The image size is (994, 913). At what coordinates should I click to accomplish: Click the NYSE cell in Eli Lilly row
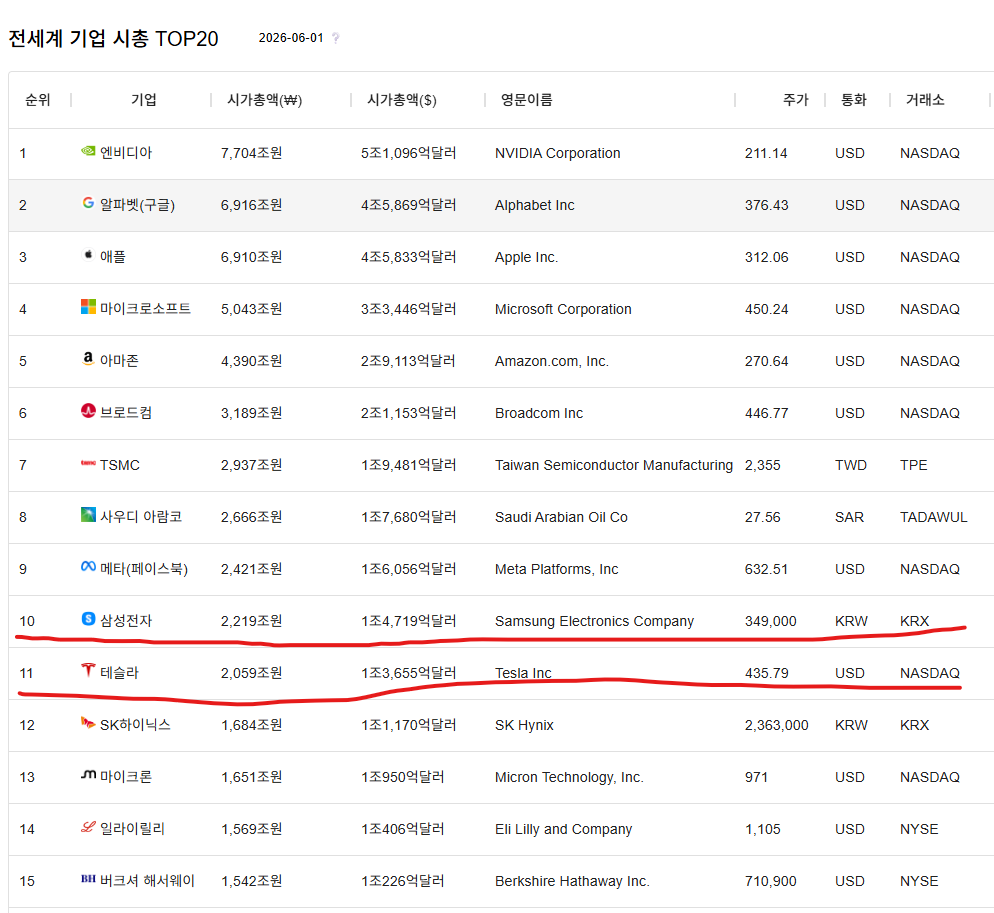[x=919, y=829]
